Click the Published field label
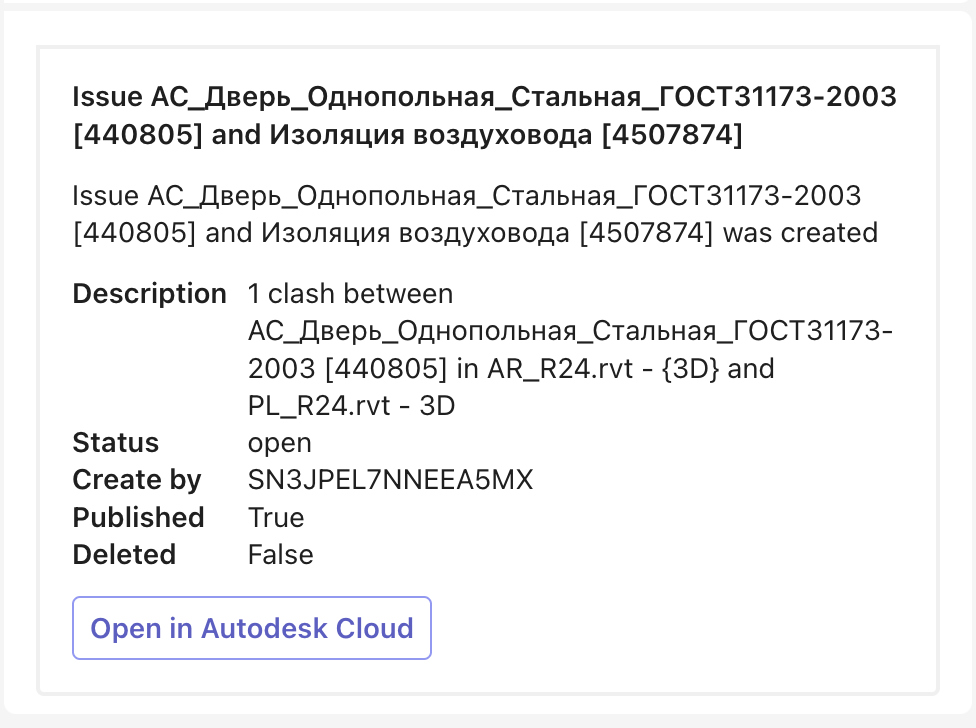 click(138, 517)
